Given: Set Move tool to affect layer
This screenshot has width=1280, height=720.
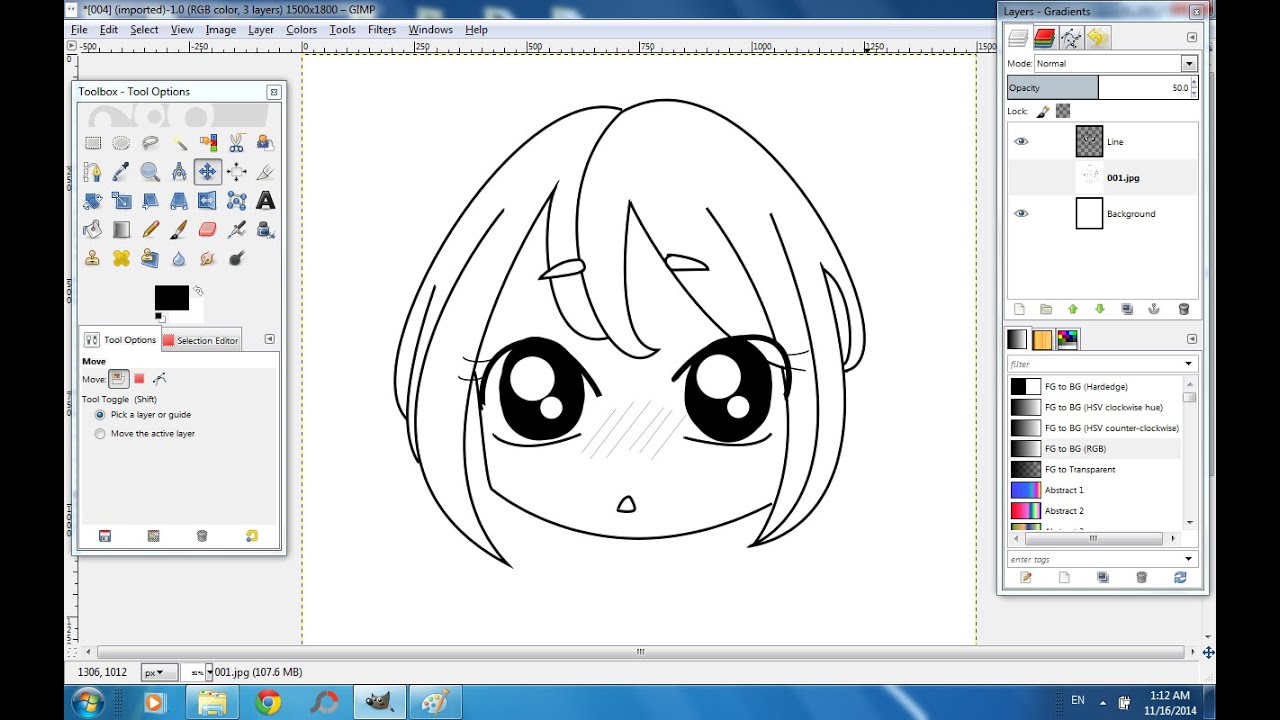Looking at the screenshot, I should tap(119, 379).
